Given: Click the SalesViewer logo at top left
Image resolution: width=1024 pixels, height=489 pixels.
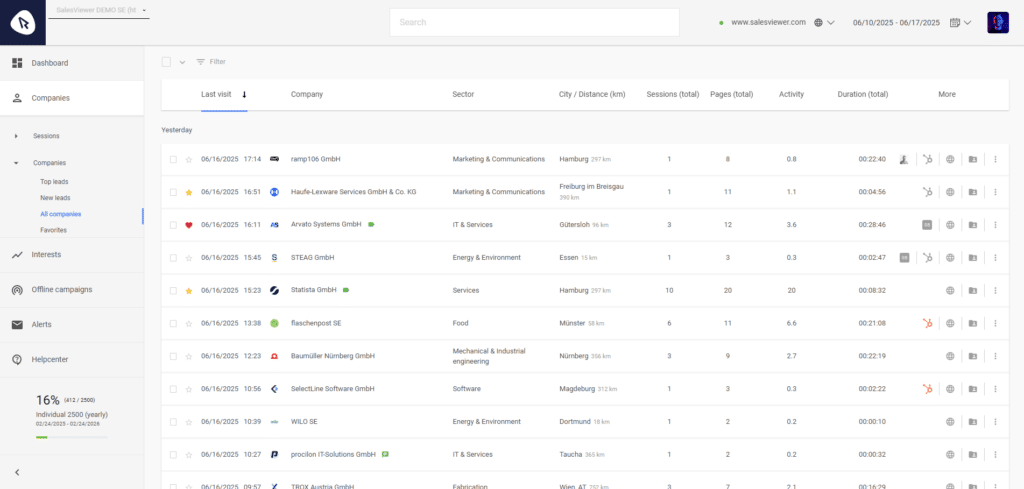Looking at the screenshot, I should point(23,23).
